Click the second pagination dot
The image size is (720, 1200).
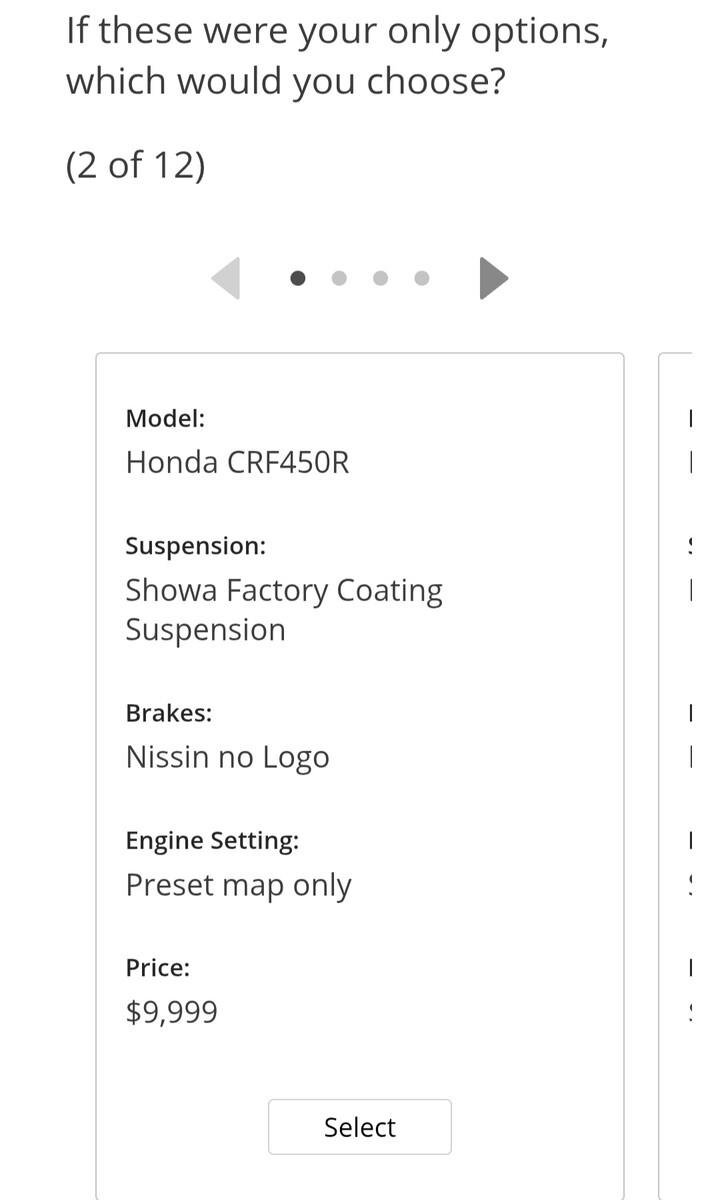pyautogui.click(x=339, y=278)
